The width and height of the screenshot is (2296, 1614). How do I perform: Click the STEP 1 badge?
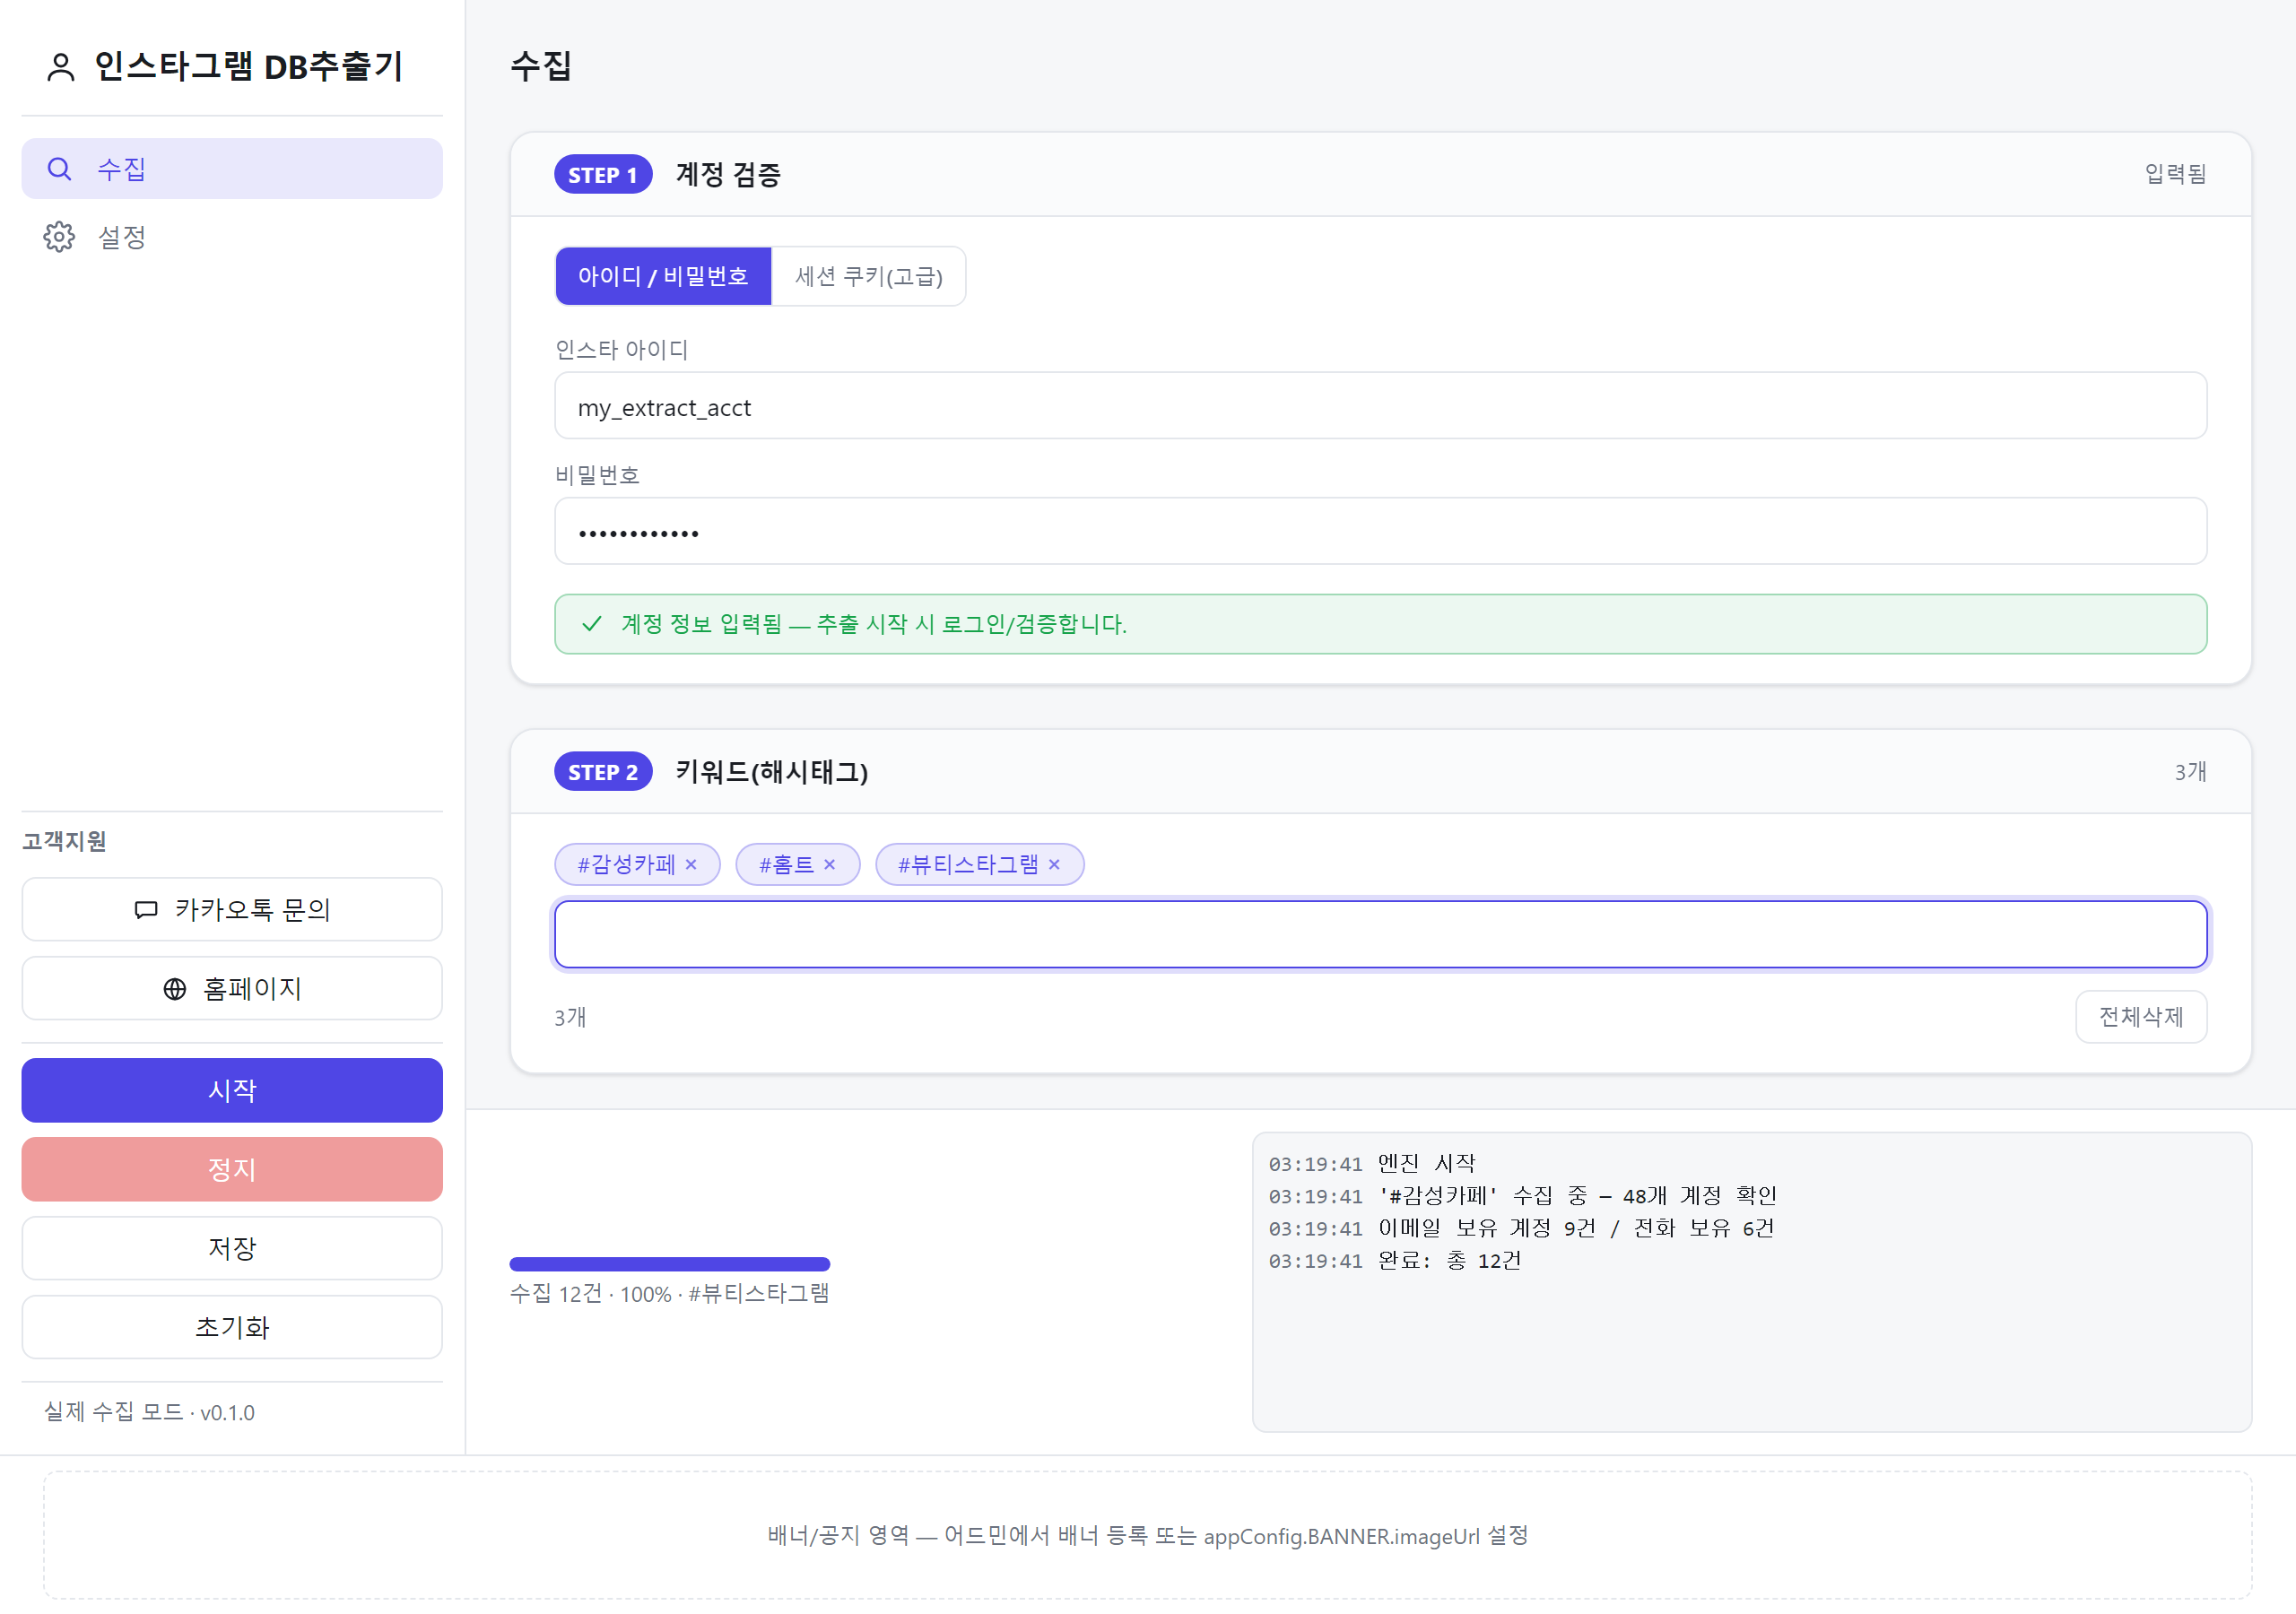[x=603, y=175]
